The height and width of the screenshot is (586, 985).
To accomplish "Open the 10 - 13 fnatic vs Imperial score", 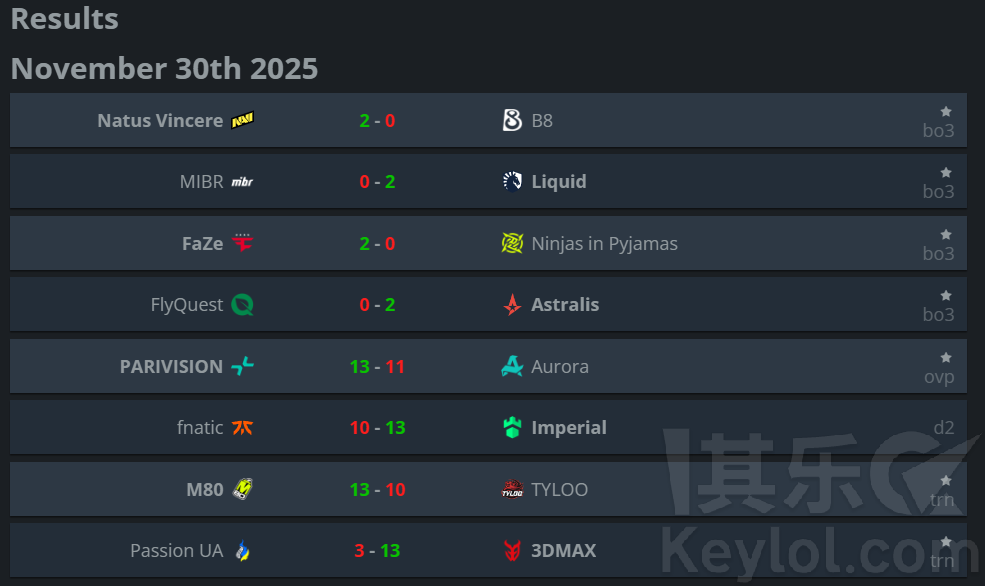I will coord(377,428).
